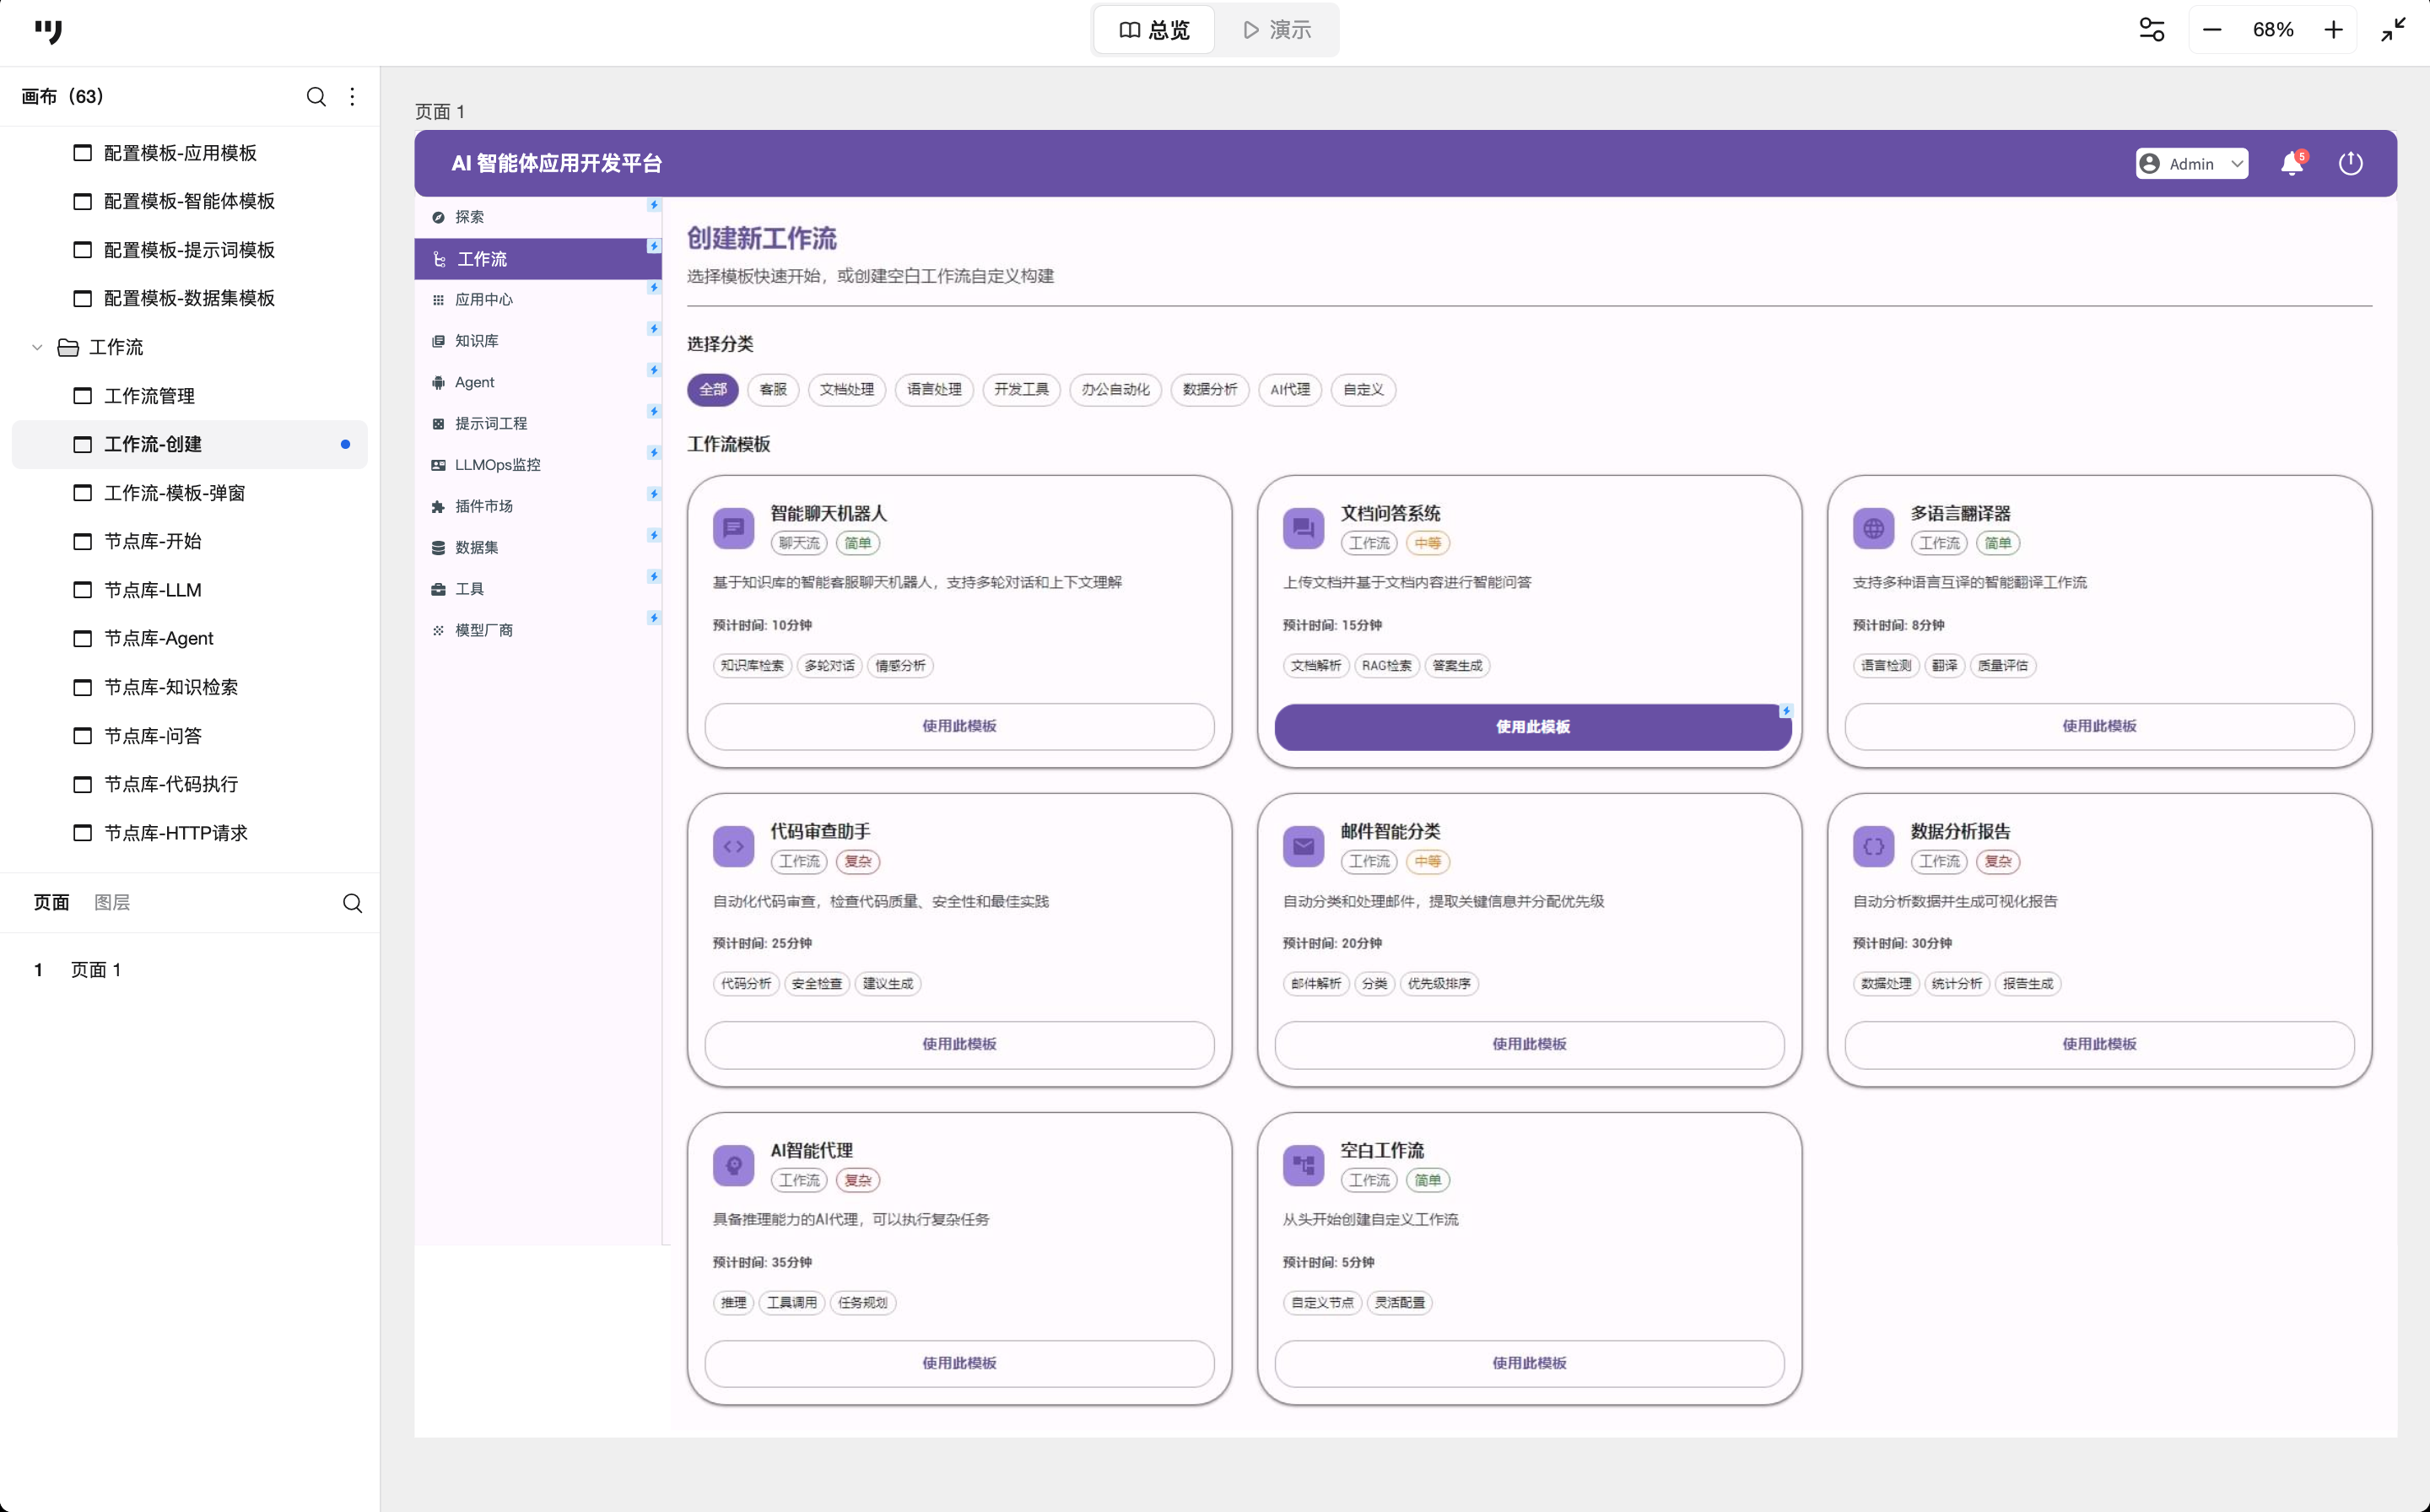
Task: Click the canvas list search icon
Action: coord(316,97)
